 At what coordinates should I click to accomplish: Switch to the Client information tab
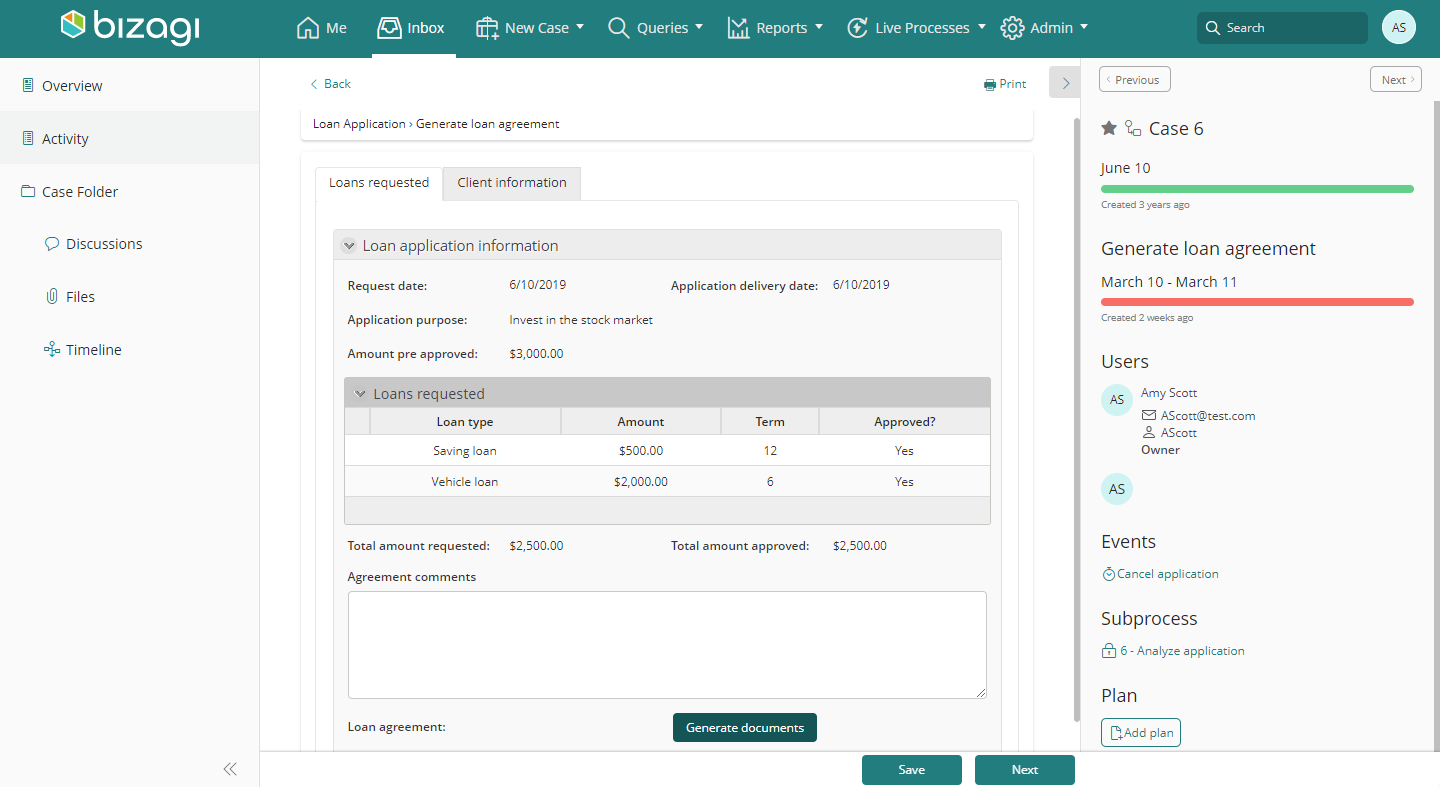pyautogui.click(x=512, y=183)
